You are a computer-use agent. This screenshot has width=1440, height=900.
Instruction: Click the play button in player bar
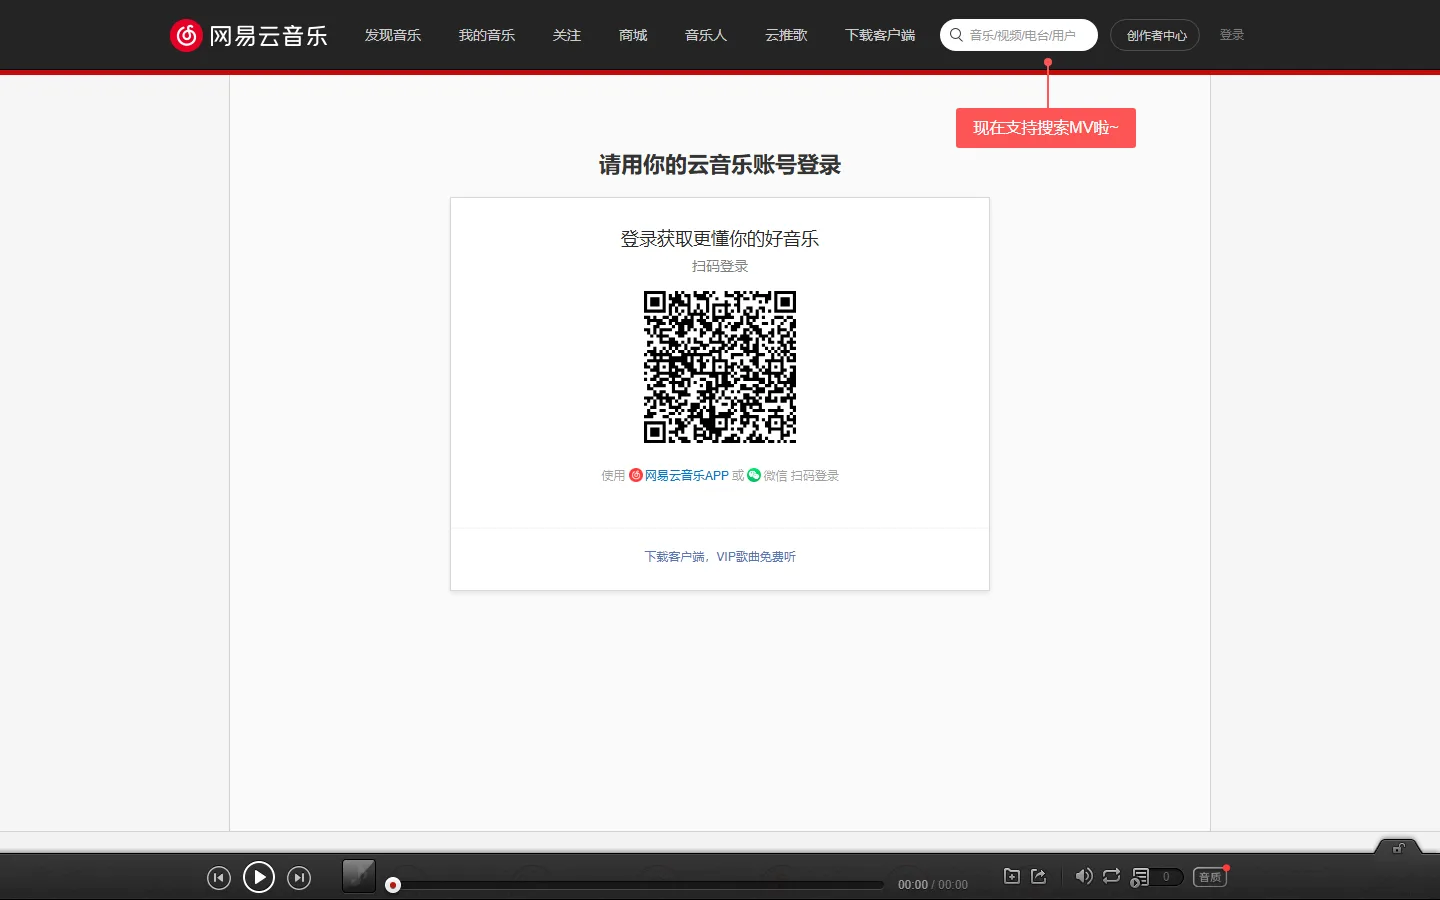click(259, 878)
